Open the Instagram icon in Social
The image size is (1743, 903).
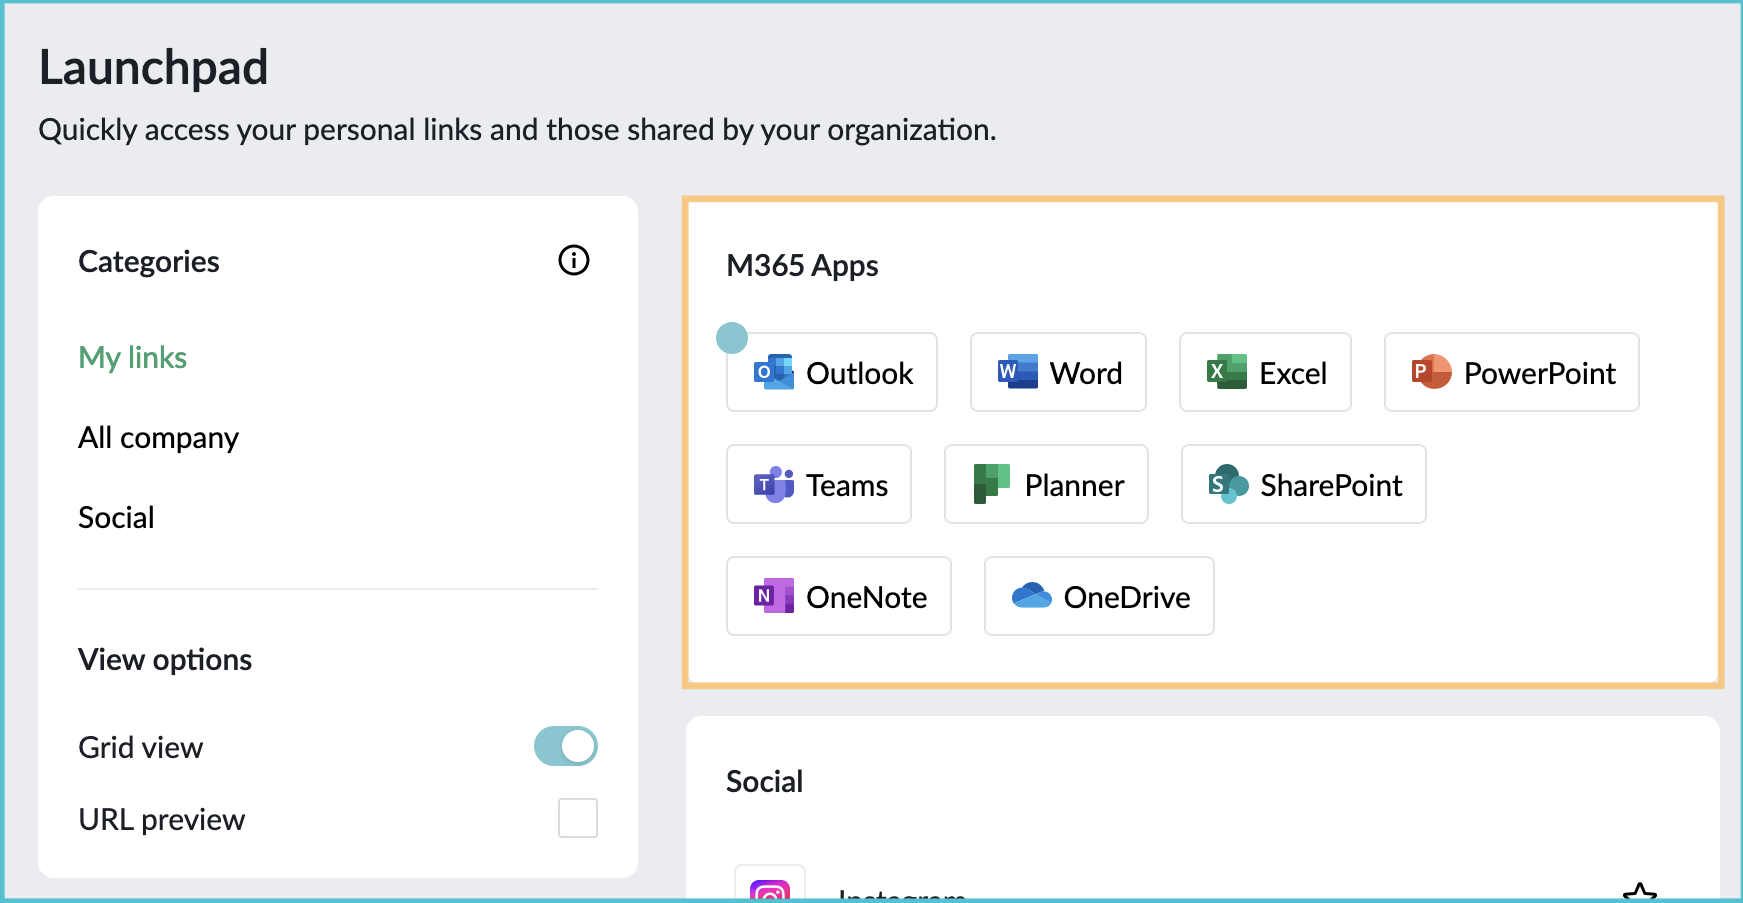(769, 889)
